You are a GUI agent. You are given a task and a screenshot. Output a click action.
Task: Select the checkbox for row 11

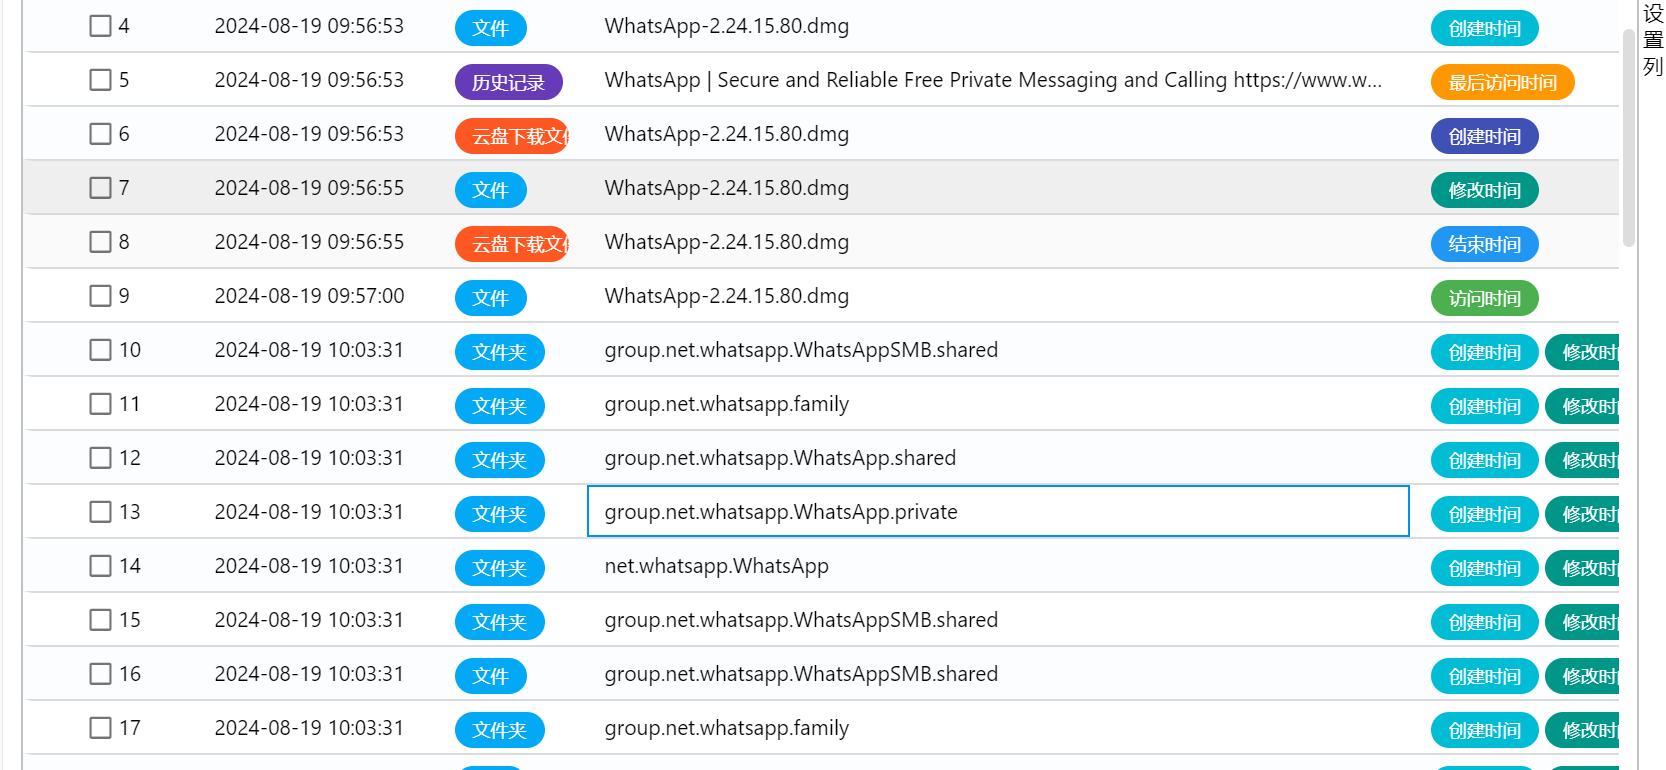point(100,404)
